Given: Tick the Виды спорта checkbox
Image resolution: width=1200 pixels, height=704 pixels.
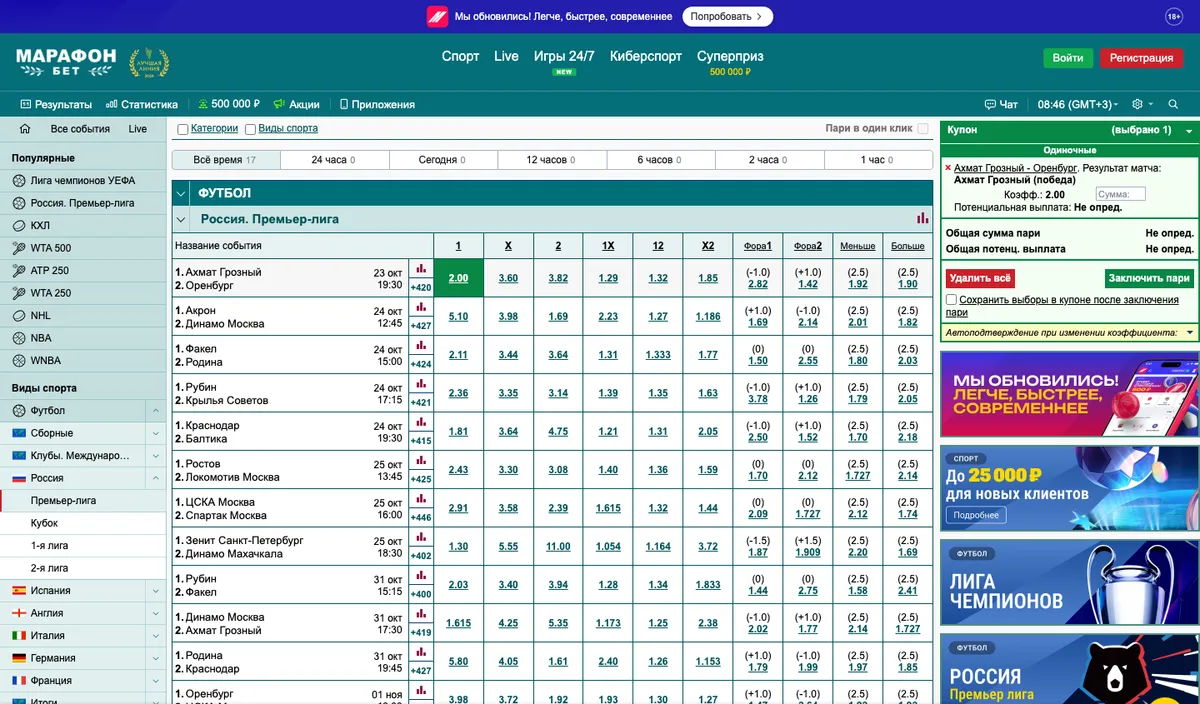Looking at the screenshot, I should pyautogui.click(x=251, y=129).
